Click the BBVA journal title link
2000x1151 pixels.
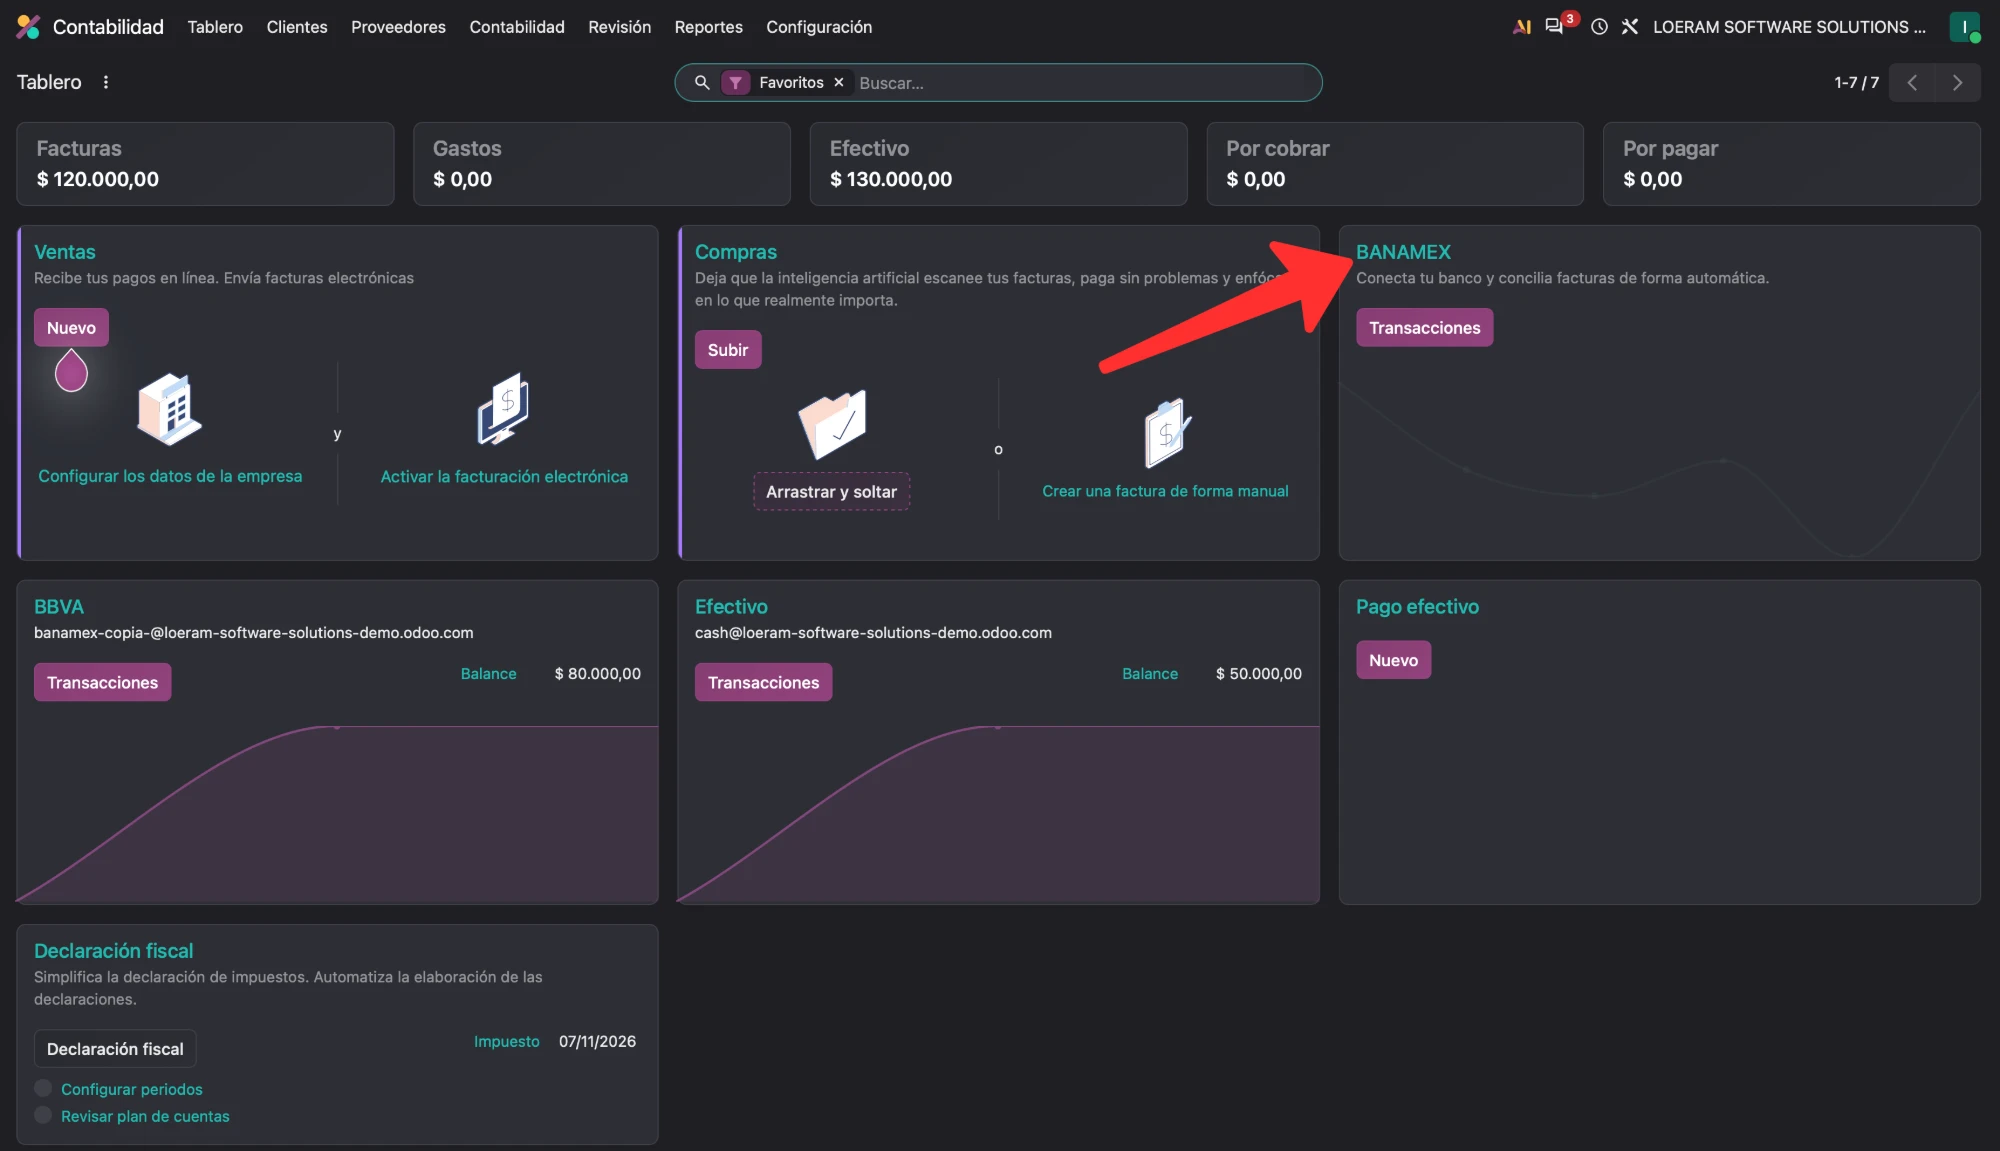(59, 606)
